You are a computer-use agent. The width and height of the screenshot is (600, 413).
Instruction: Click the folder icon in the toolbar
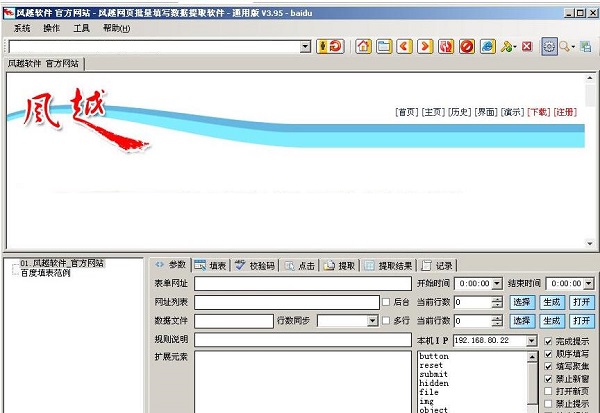click(x=384, y=46)
